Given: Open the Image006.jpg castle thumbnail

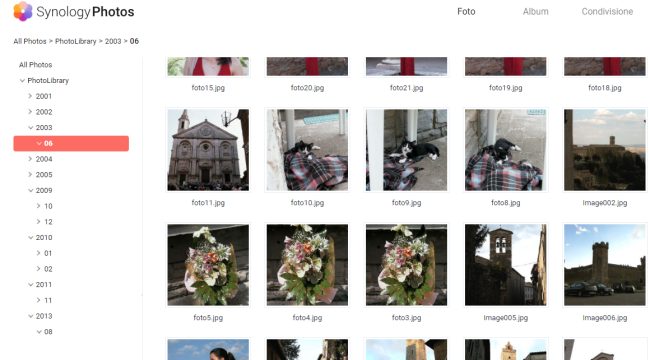Looking at the screenshot, I should tap(604, 265).
